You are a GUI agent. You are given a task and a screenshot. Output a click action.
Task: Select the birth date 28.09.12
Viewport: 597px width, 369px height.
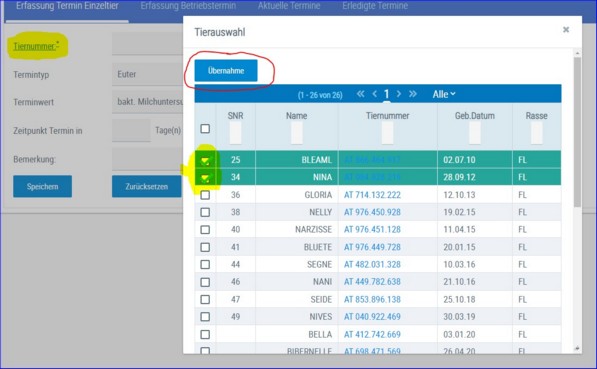pyautogui.click(x=459, y=177)
